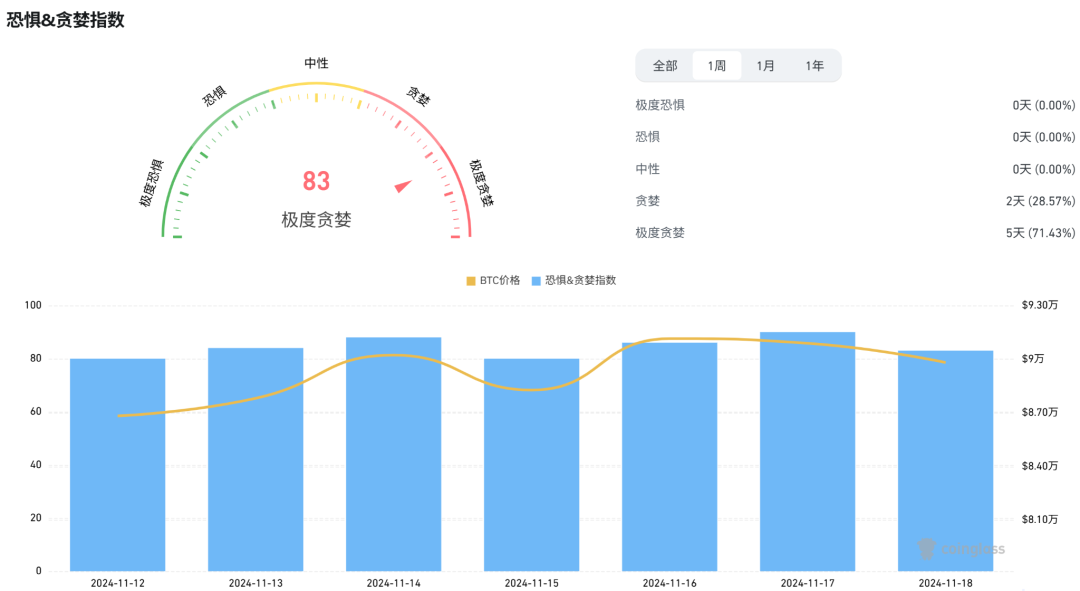
Task: Click the 恐惧 label on gauge arc
Action: point(214,96)
